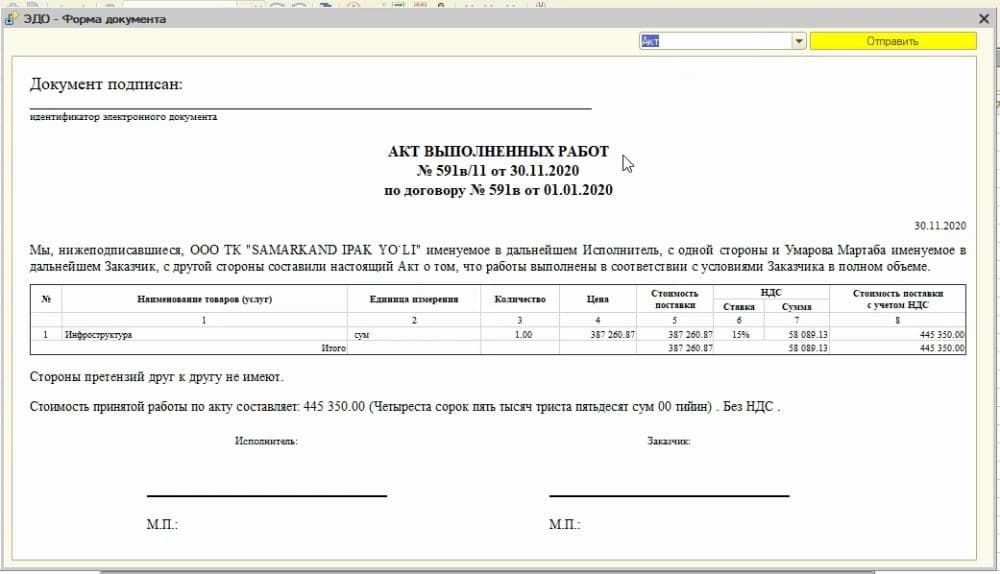The height and width of the screenshot is (574, 1000).
Task: Click 'Стороны претензий друг к другу не имеют.'
Action: pyautogui.click(x=156, y=377)
